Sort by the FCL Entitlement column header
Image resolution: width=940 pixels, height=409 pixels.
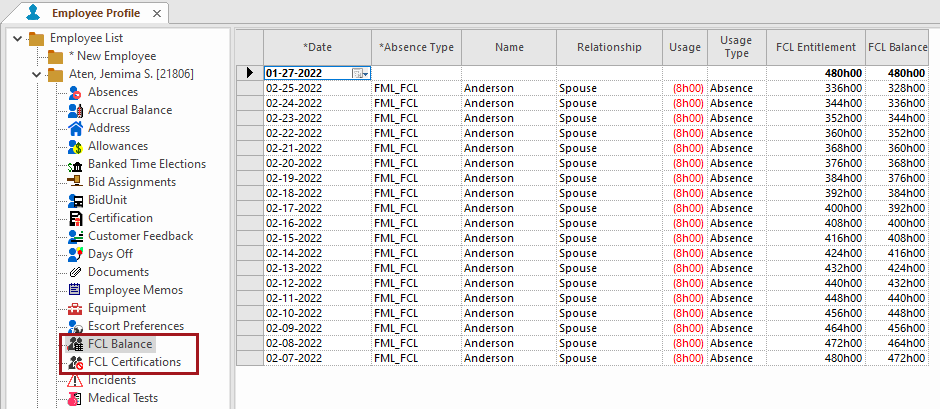point(816,47)
